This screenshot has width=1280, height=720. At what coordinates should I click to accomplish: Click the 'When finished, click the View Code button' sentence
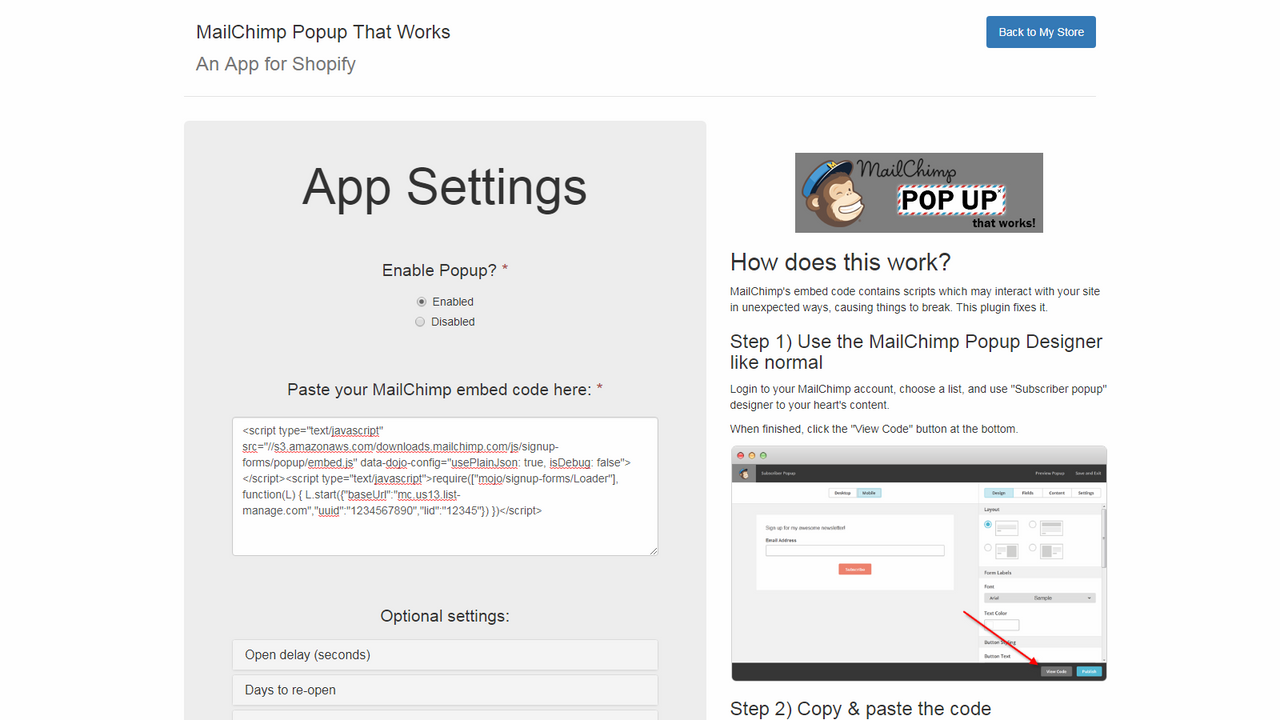coord(874,429)
